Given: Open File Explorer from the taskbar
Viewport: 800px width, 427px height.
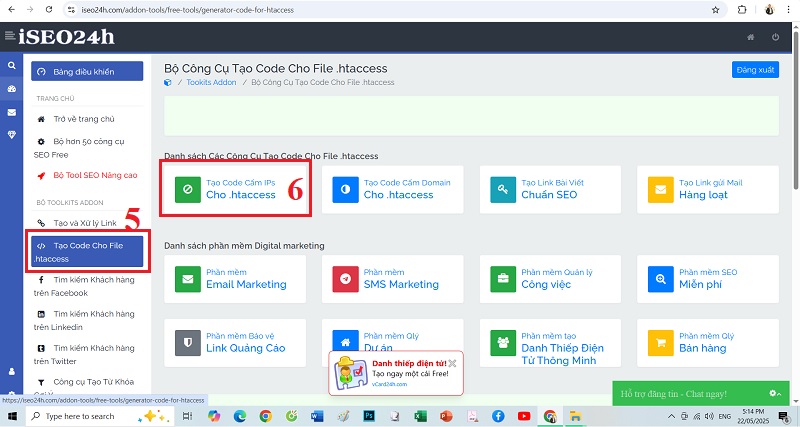Looking at the screenshot, I should pos(576,416).
